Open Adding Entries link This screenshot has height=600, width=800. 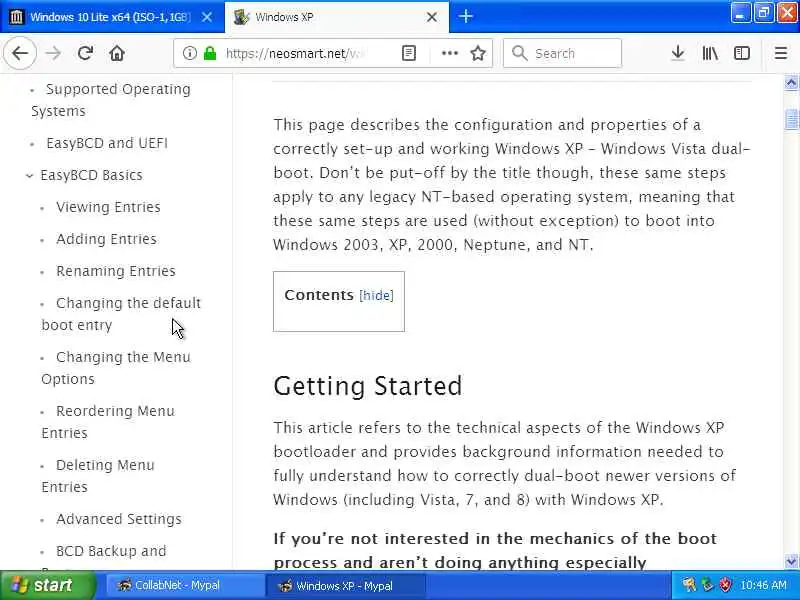click(106, 239)
